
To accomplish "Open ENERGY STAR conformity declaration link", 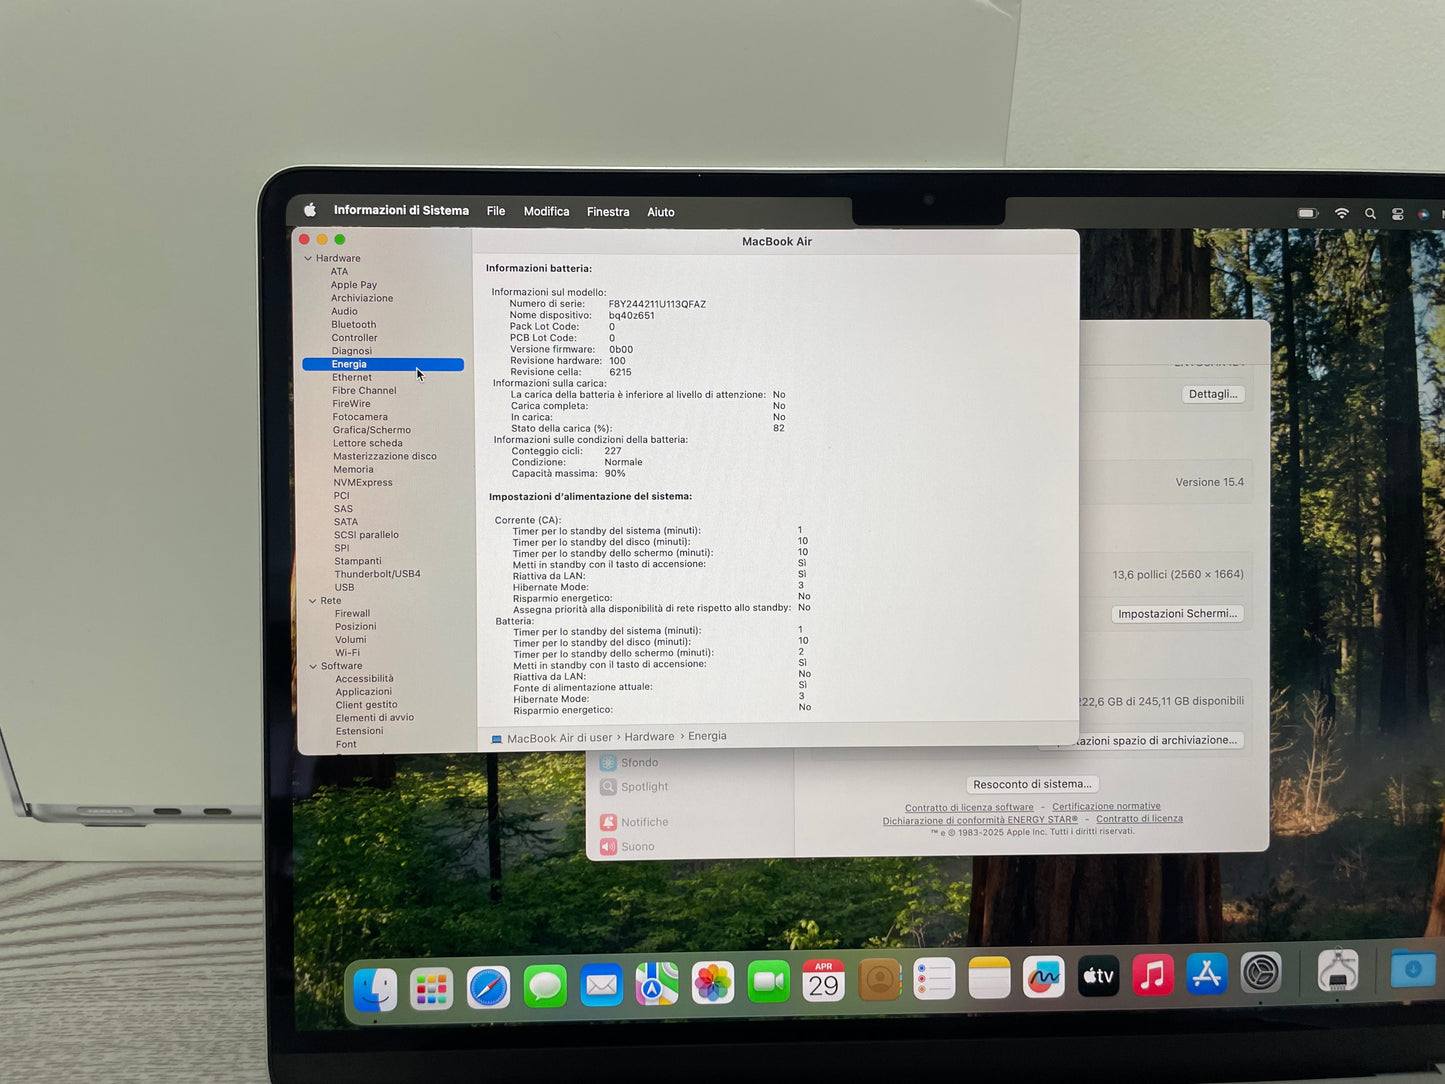I will point(980,820).
